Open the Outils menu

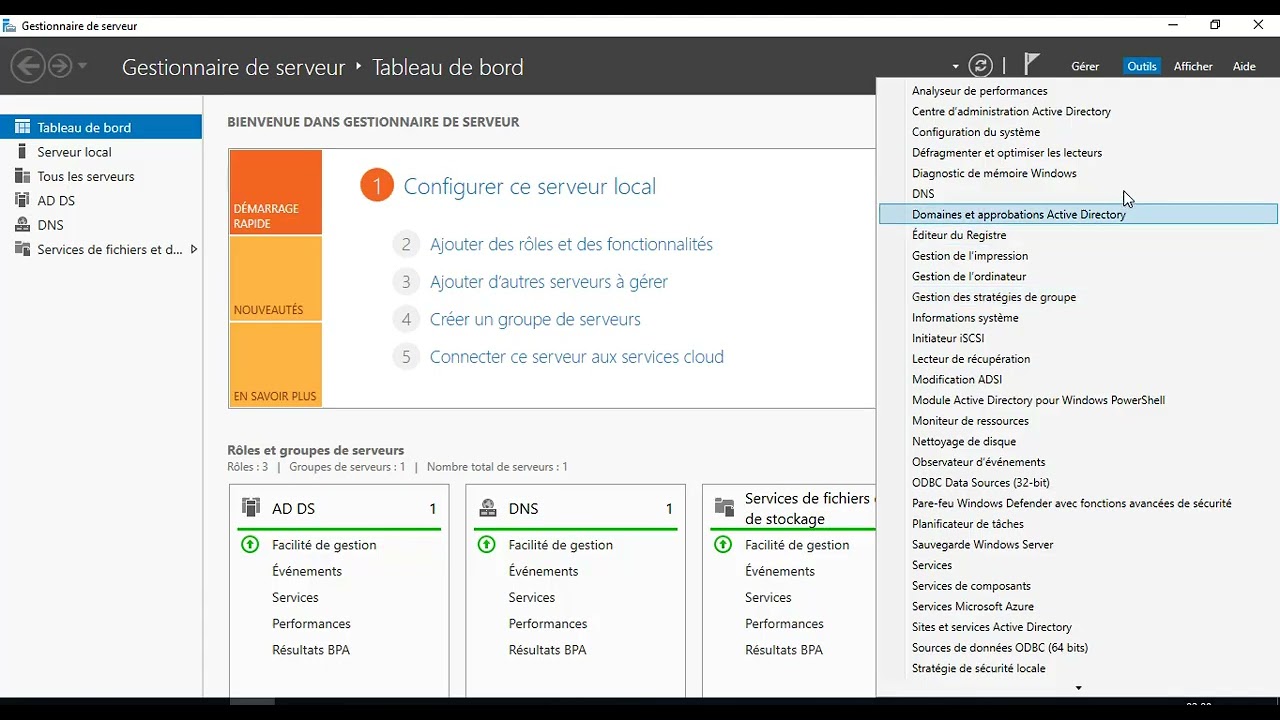(x=1141, y=67)
